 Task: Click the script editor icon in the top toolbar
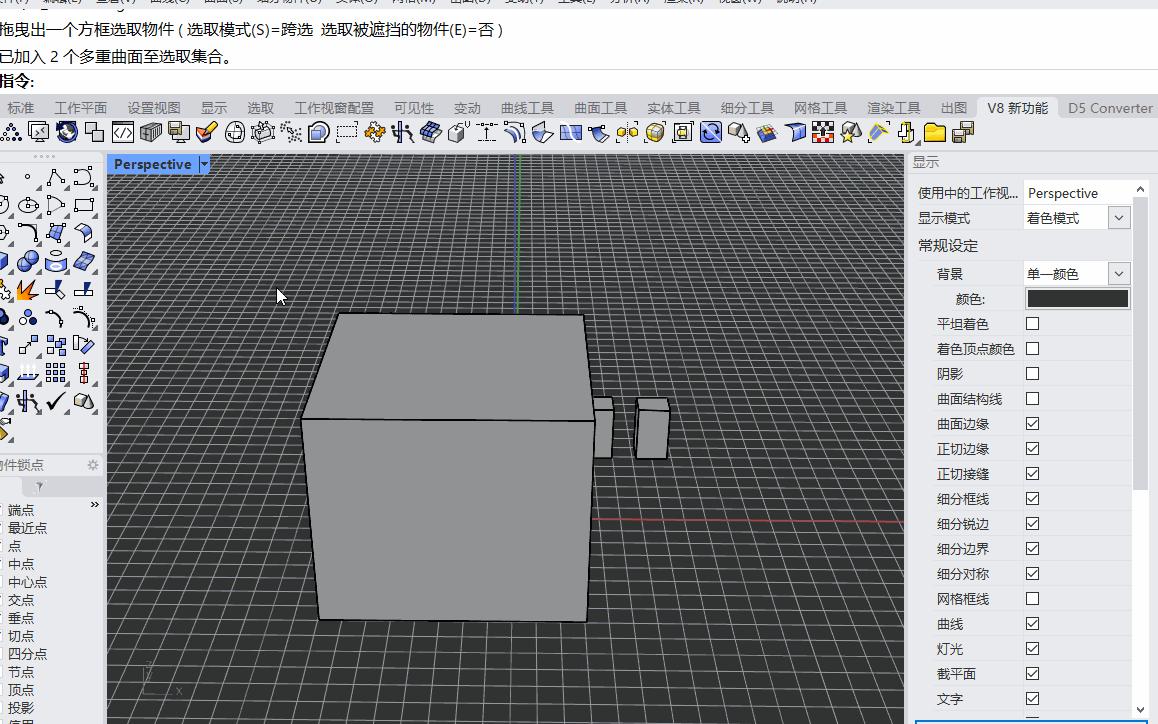click(x=122, y=132)
